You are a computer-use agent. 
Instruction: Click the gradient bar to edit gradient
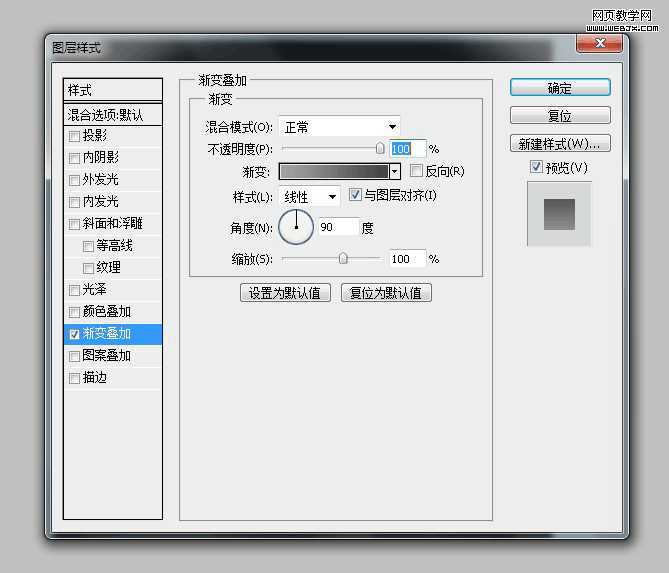coord(334,172)
